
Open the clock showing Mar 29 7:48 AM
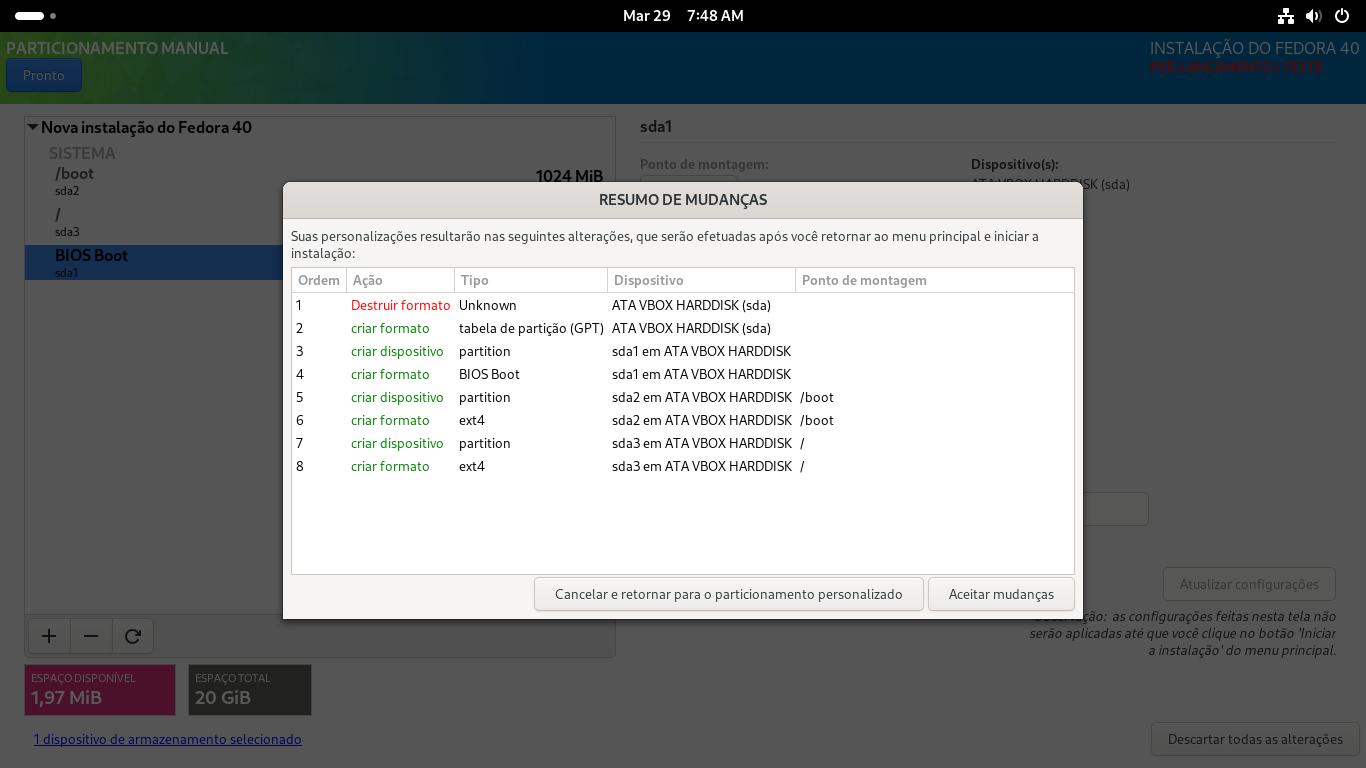[x=683, y=16]
